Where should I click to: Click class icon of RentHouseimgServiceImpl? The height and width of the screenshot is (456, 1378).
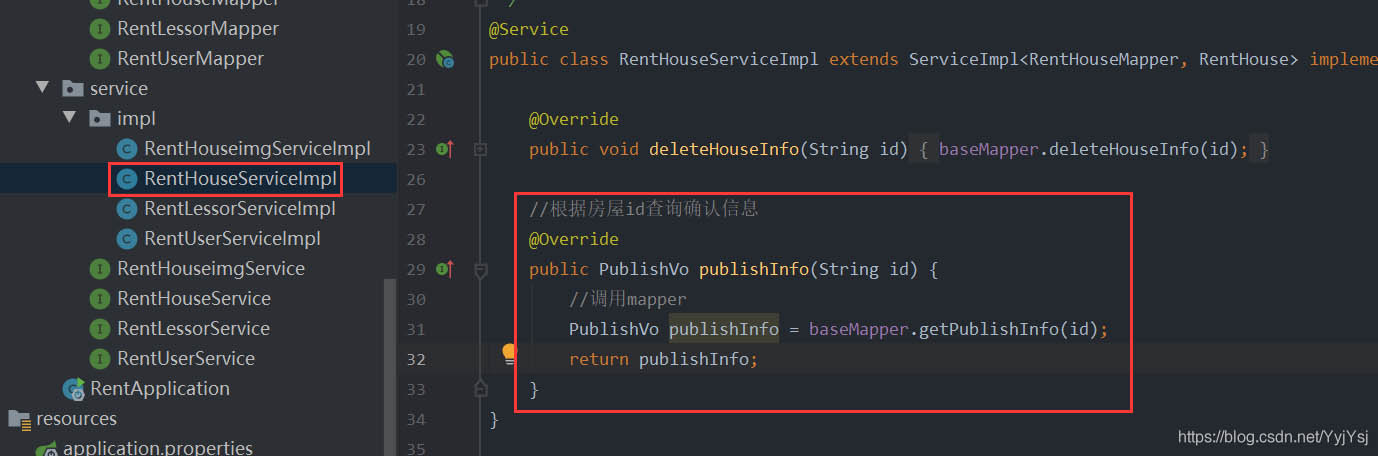click(x=126, y=149)
